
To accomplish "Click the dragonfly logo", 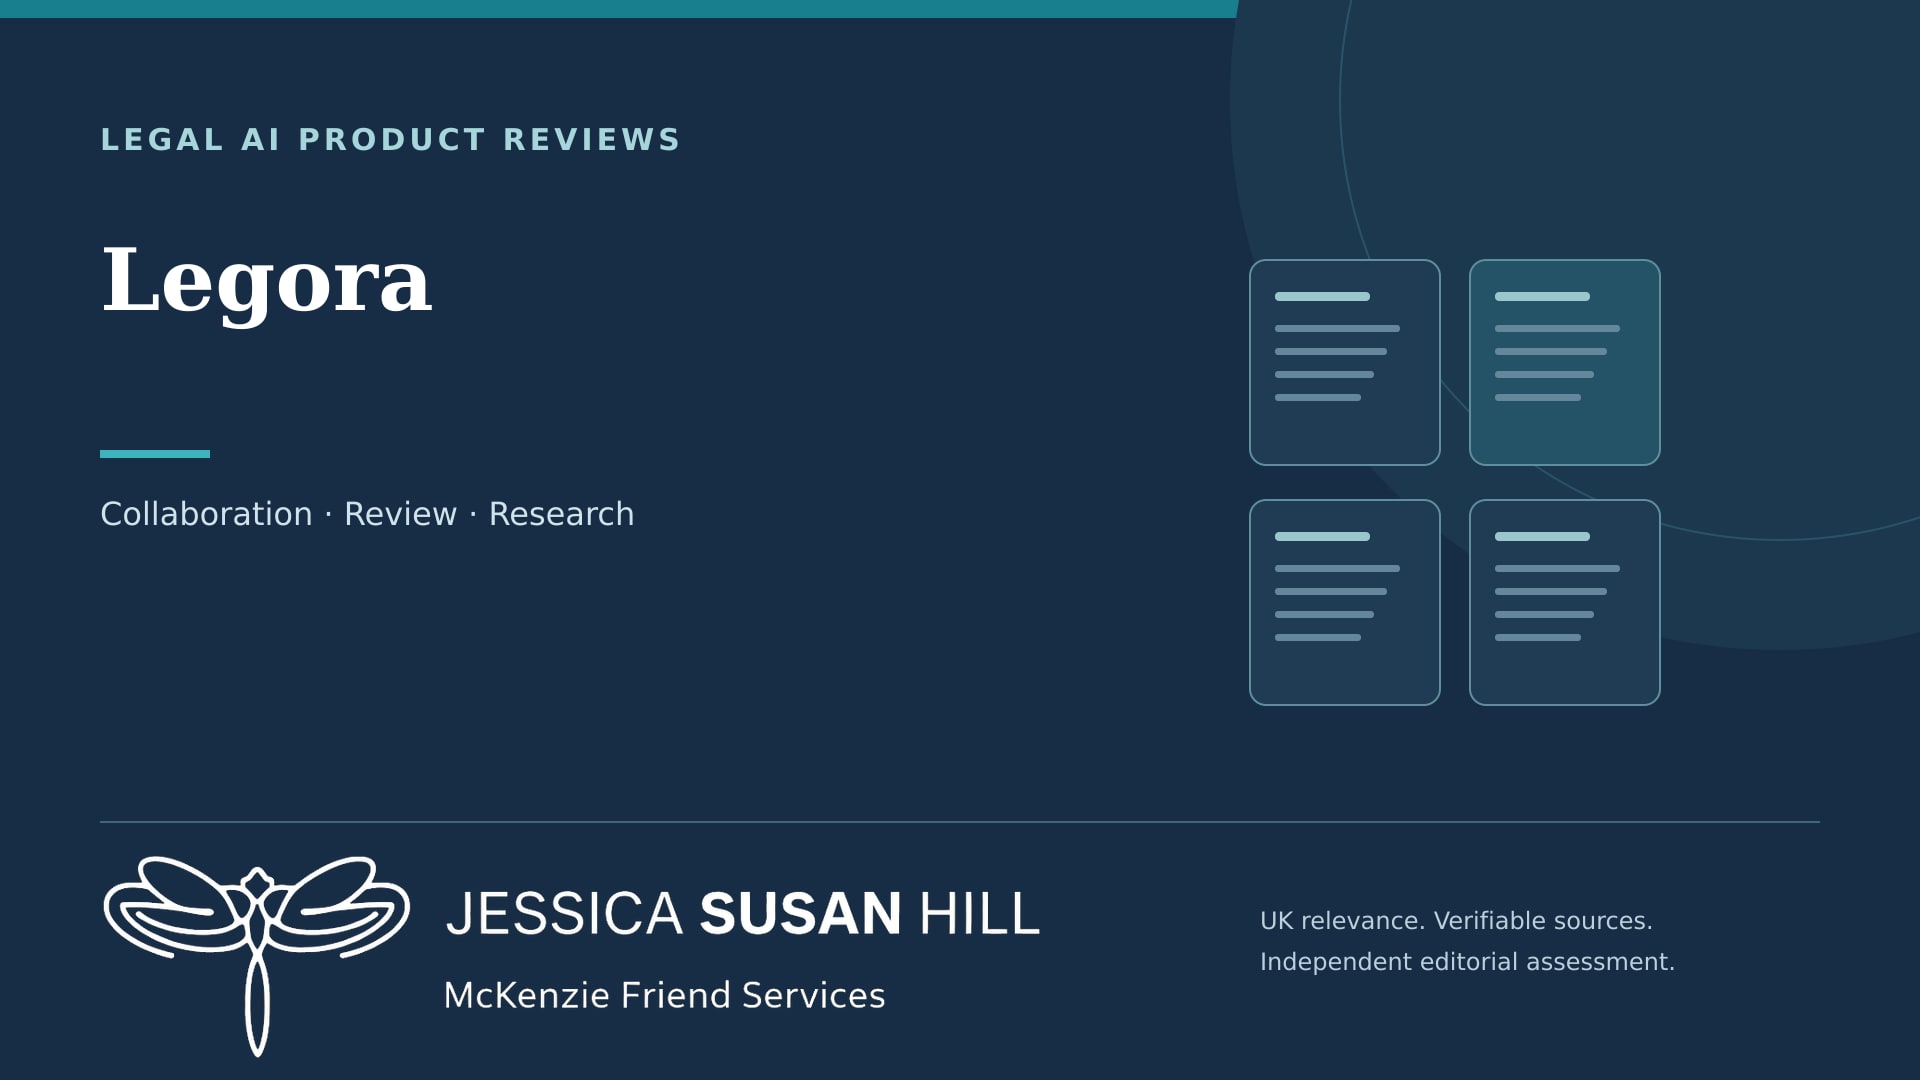I will tap(257, 956).
